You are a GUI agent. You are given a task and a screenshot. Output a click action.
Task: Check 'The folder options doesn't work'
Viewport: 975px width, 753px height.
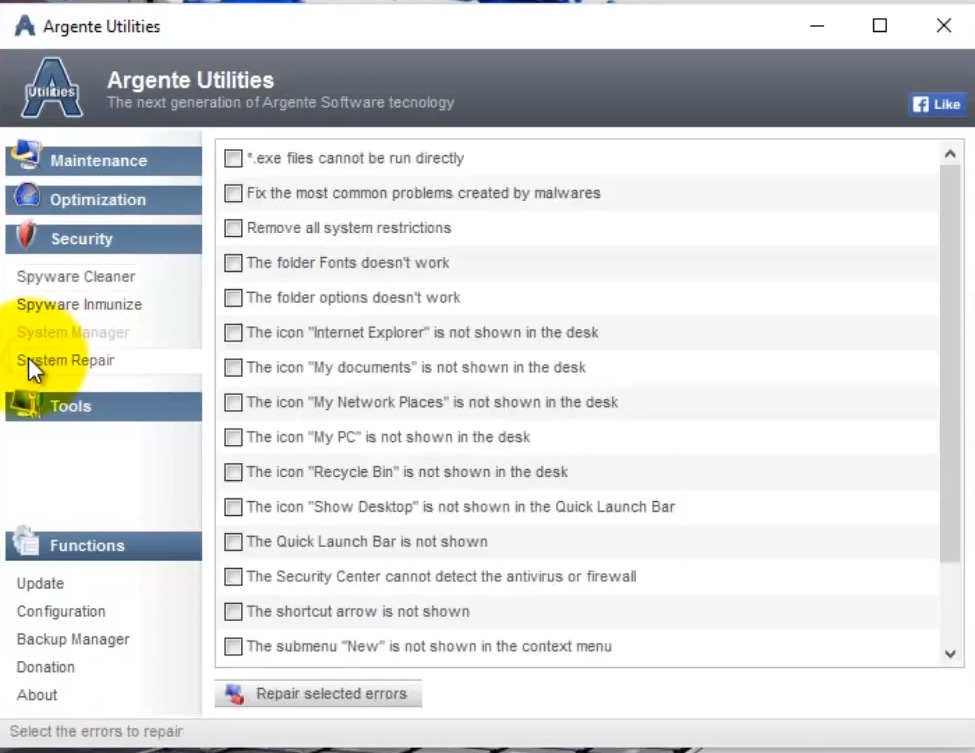[233, 298]
